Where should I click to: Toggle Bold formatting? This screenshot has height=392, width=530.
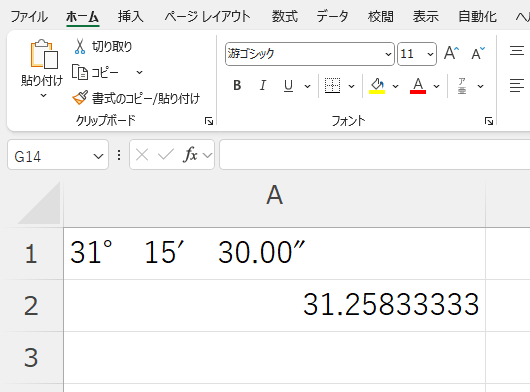(x=237, y=85)
